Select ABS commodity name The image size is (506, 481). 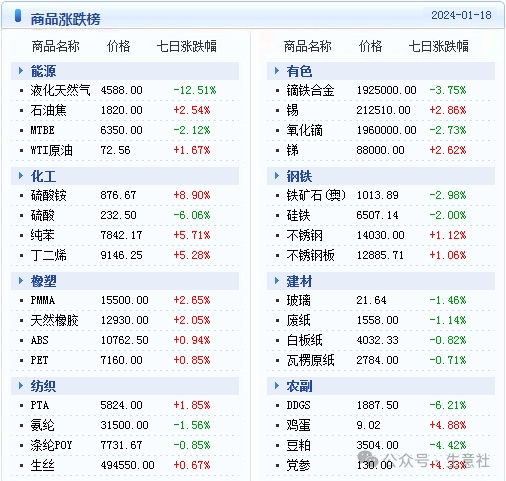[x=39, y=340]
